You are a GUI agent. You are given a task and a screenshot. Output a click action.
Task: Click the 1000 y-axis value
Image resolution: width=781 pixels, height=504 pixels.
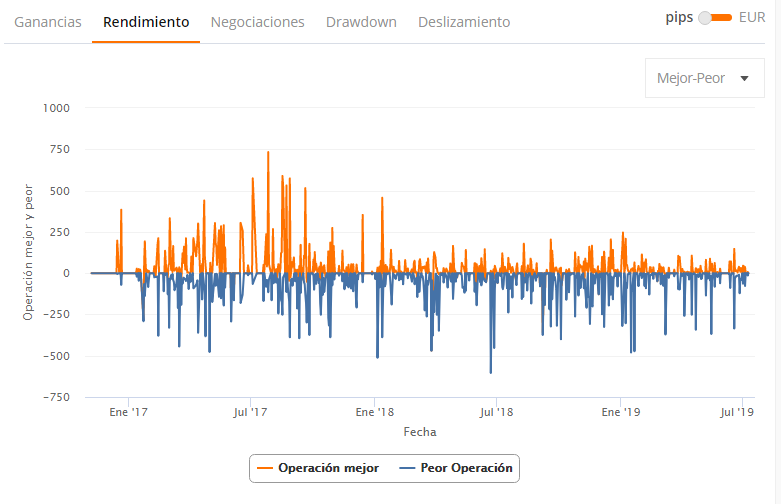pos(56,108)
